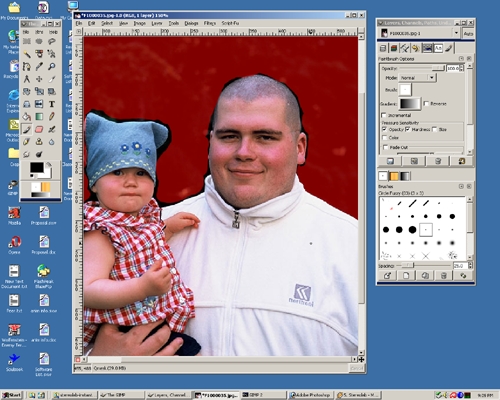Uncheck the Hardness pressure sensitivity option
Image resolution: width=500 pixels, height=400 pixels.
[408, 129]
